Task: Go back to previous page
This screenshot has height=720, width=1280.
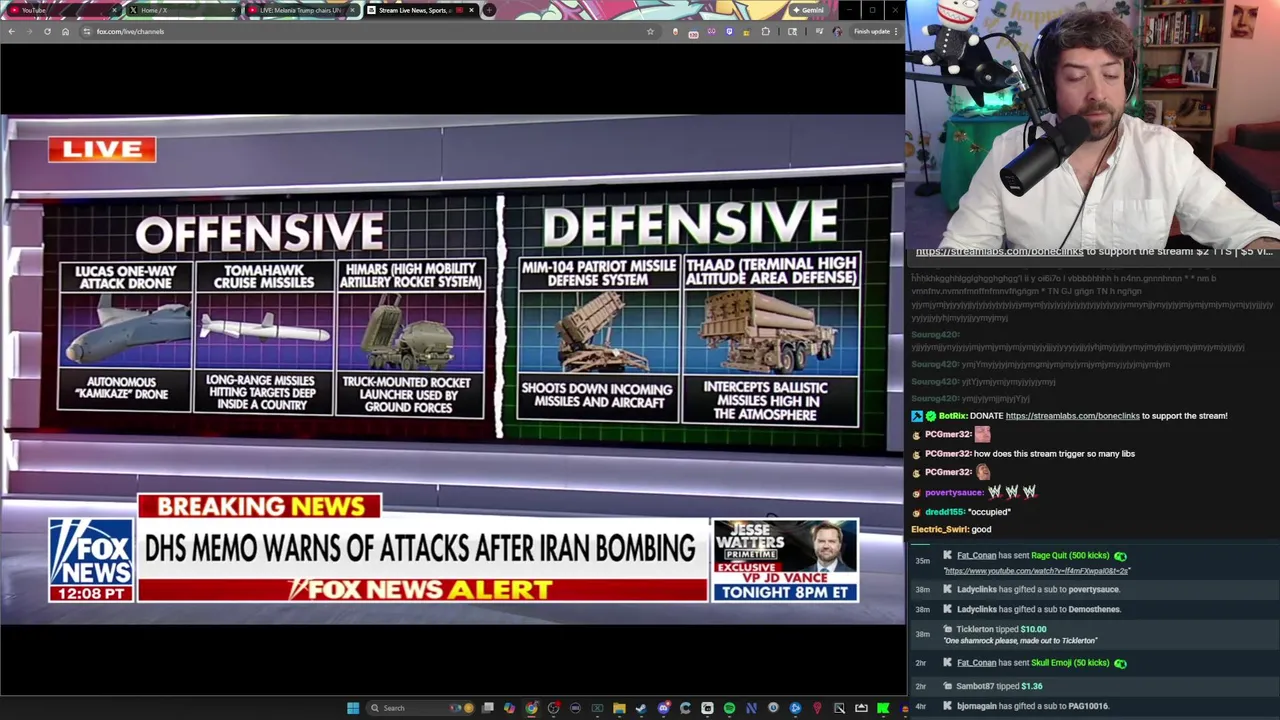Action: tap(11, 31)
